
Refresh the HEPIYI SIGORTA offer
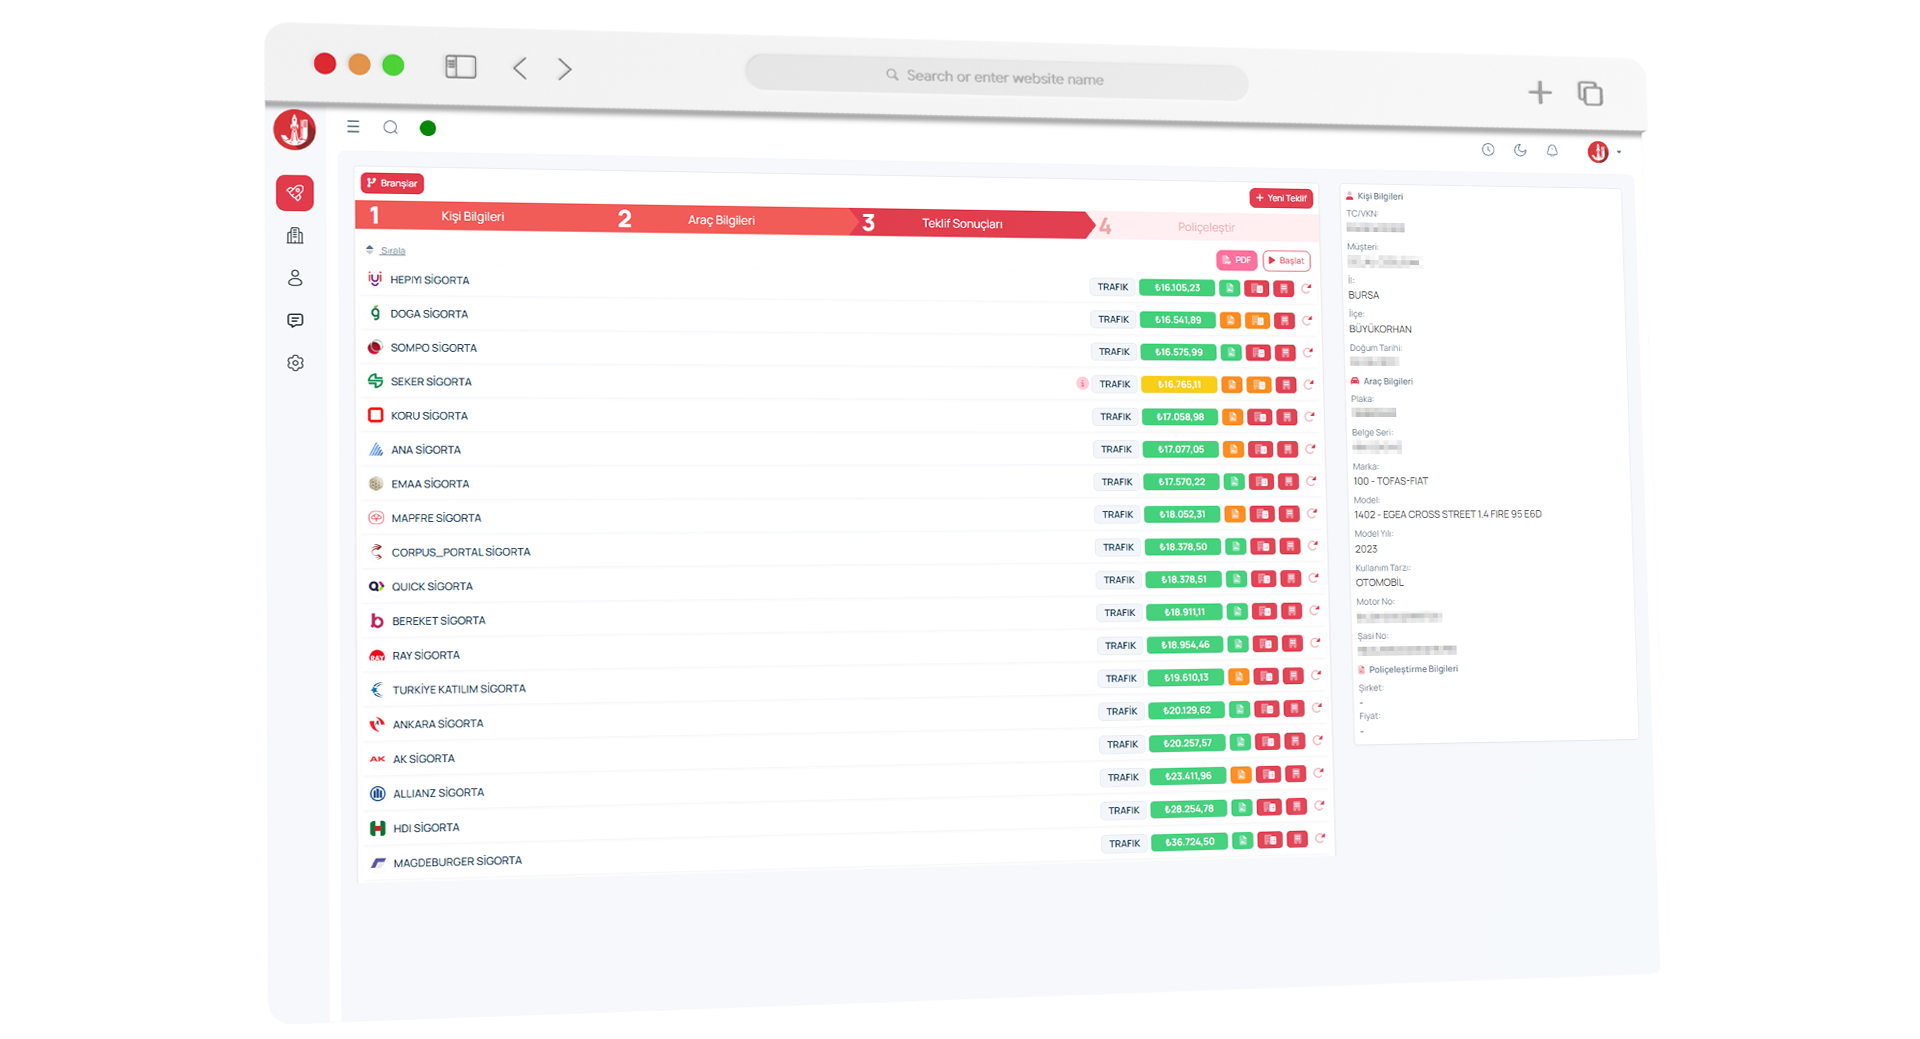(1307, 288)
